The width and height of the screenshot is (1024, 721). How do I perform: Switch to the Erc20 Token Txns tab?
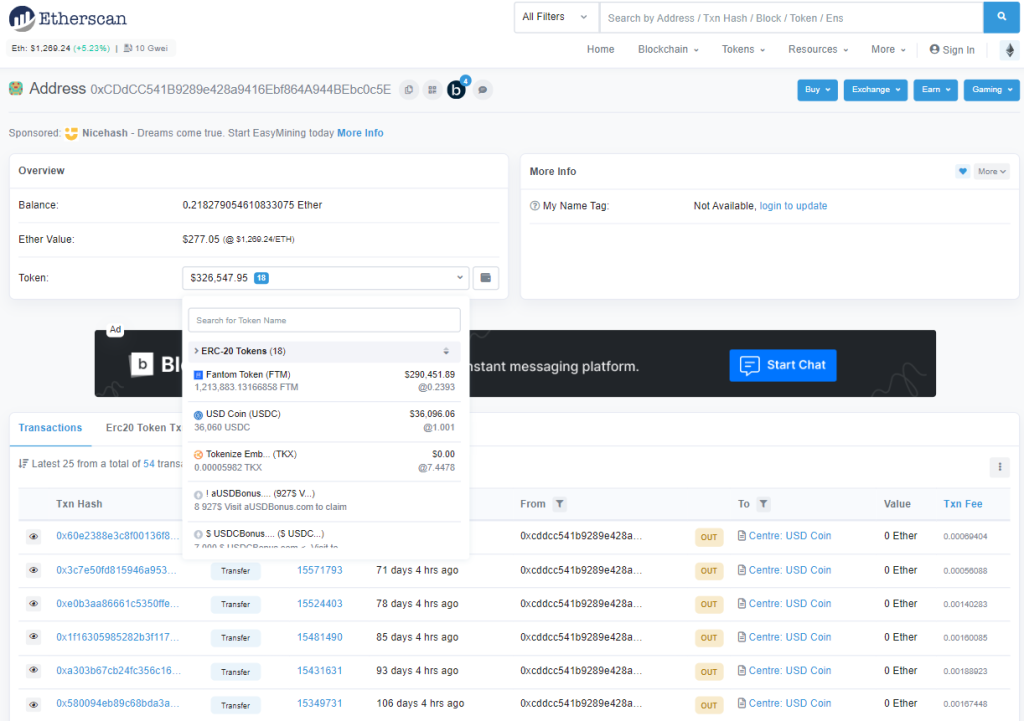[x=144, y=428]
